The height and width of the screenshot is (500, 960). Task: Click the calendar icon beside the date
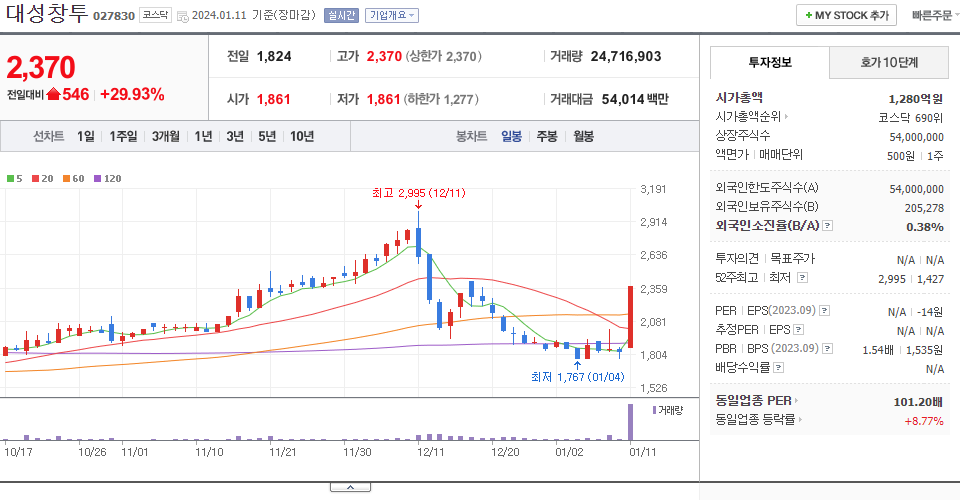182,17
